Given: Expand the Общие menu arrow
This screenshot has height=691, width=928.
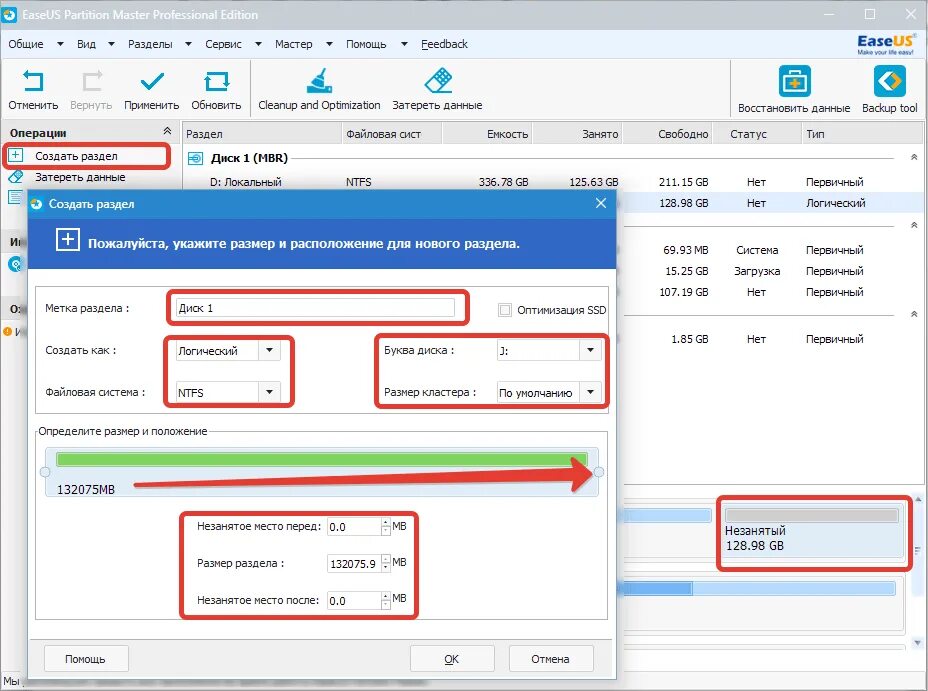Looking at the screenshot, I should pyautogui.click(x=60, y=44).
